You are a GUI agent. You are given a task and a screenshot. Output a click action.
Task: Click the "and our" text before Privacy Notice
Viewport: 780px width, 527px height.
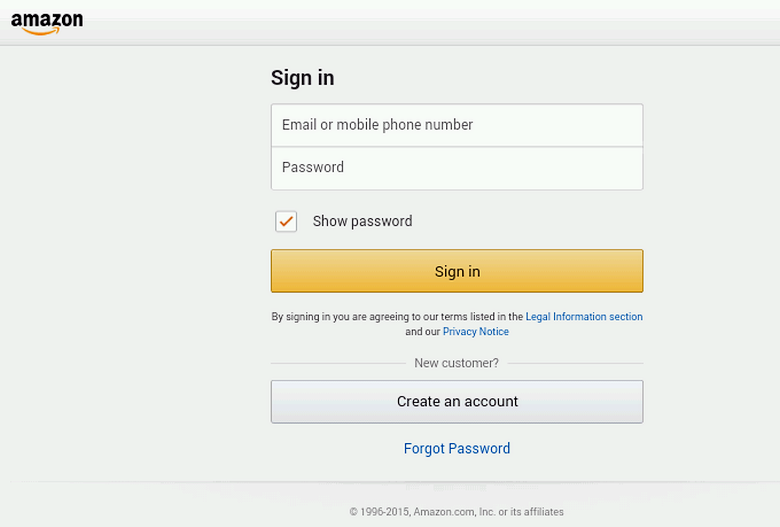[x=422, y=331]
